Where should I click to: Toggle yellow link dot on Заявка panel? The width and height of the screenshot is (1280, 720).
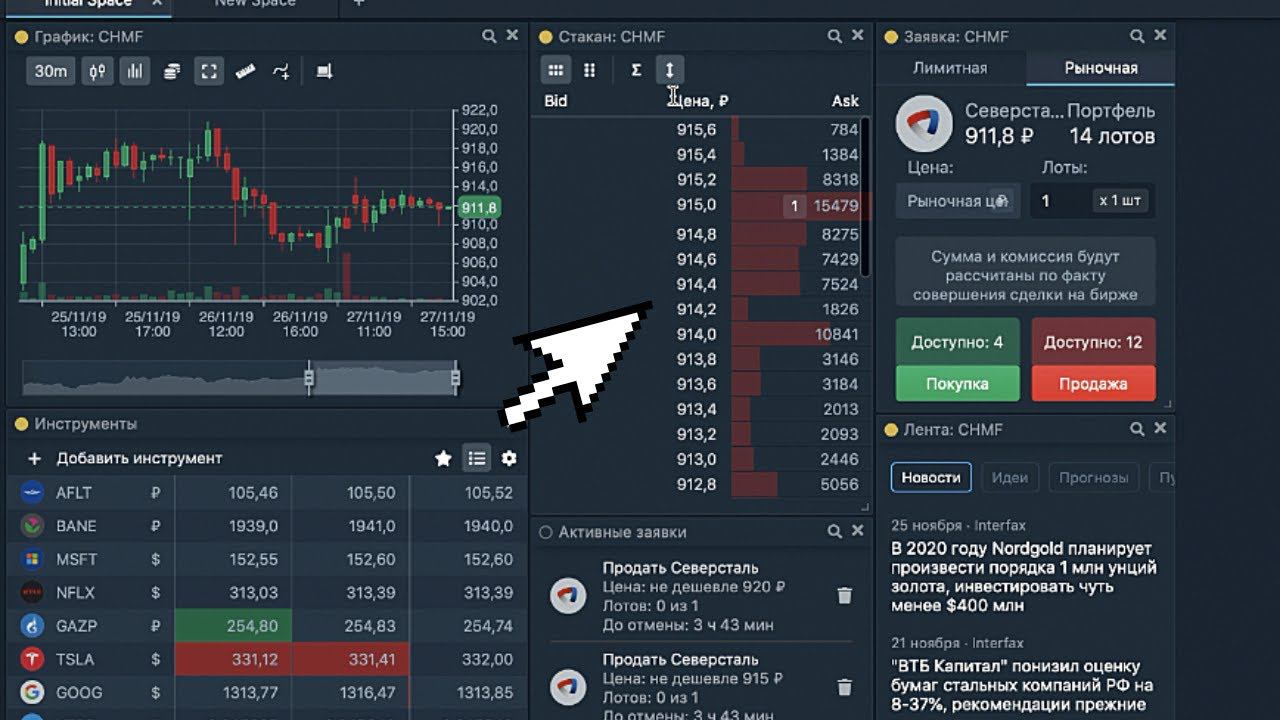tap(891, 37)
